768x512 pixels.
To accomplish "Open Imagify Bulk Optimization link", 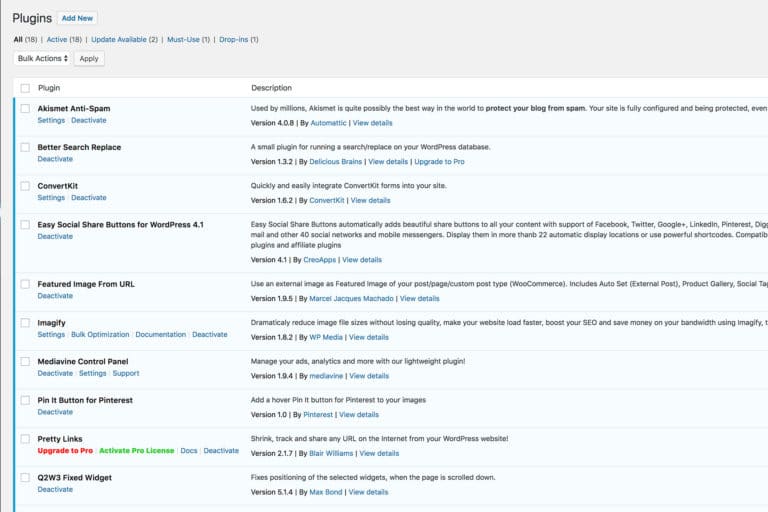I will [x=100, y=335].
